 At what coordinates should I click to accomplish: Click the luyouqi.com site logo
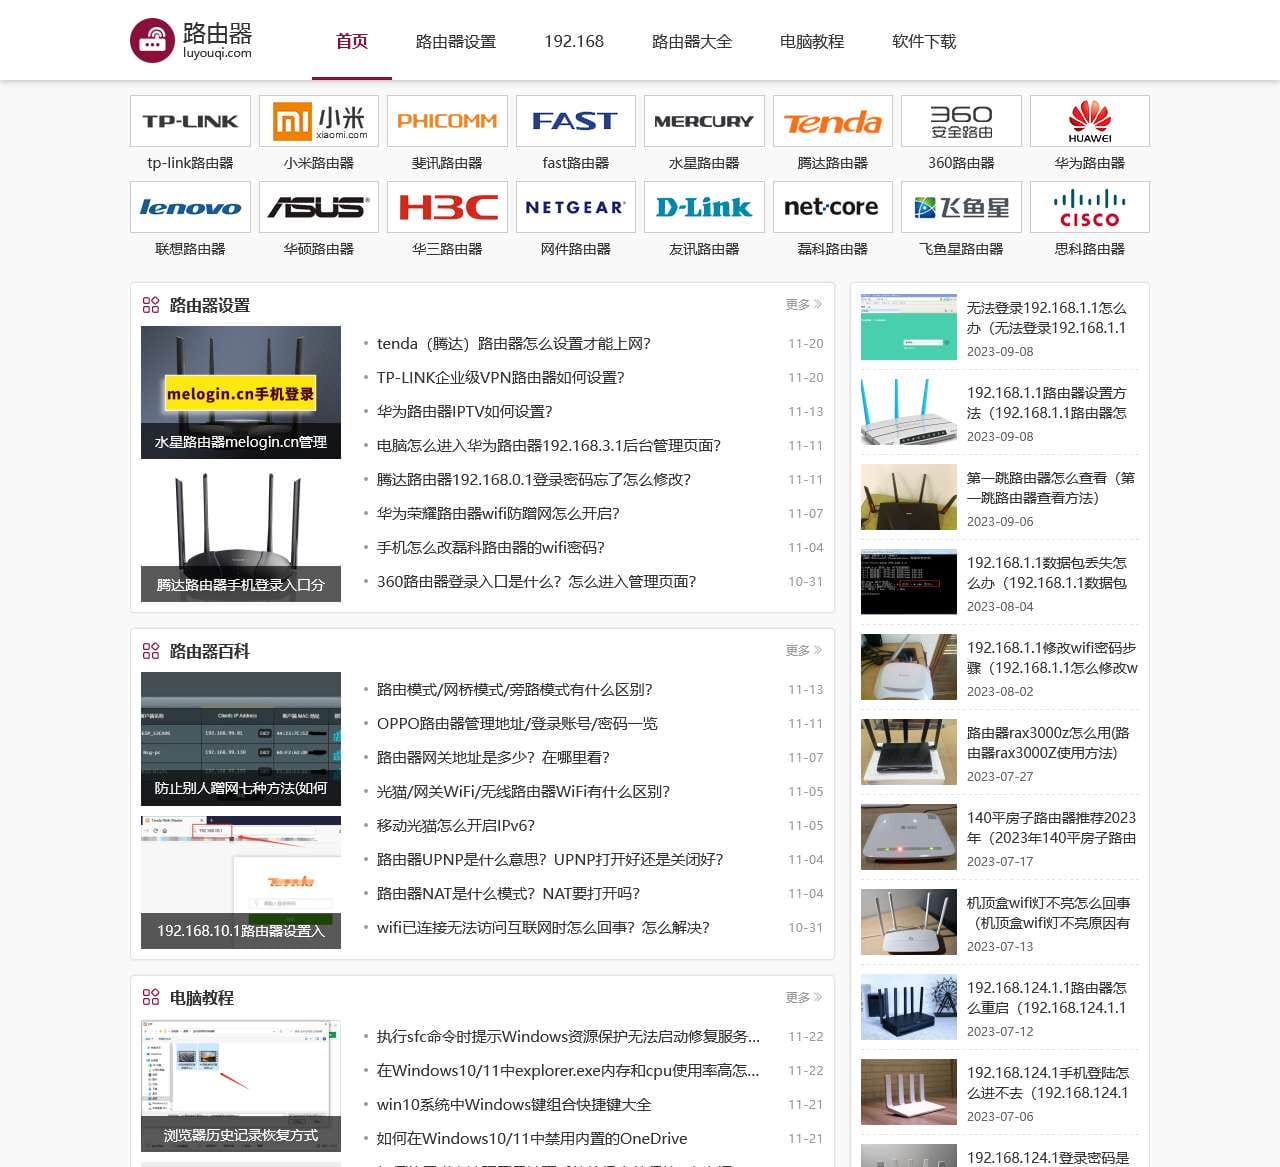pyautogui.click(x=191, y=40)
